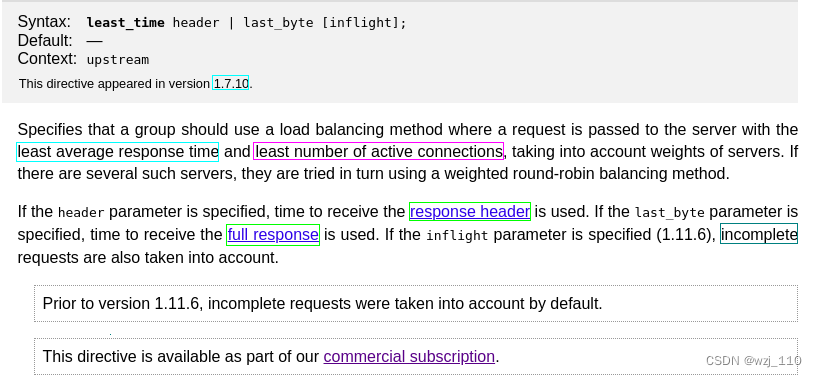This screenshot has height=377, width=817.
Task: Click the bold "least_time" directive name
Action: [x=126, y=22]
